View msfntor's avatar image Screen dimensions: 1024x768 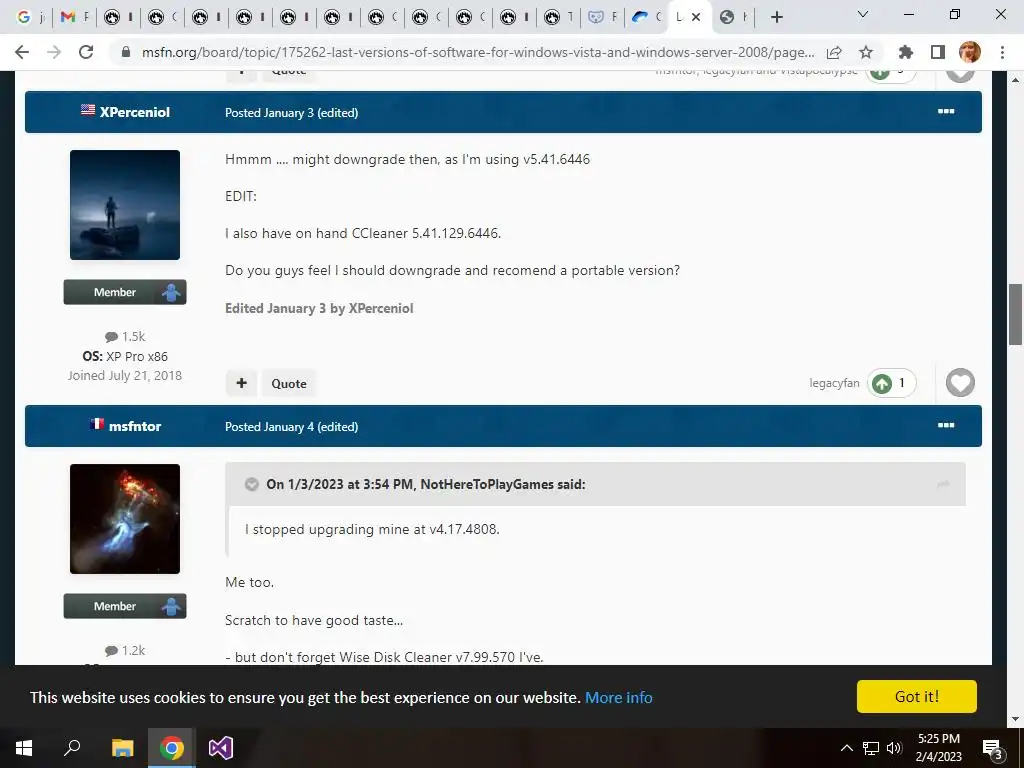coord(125,519)
